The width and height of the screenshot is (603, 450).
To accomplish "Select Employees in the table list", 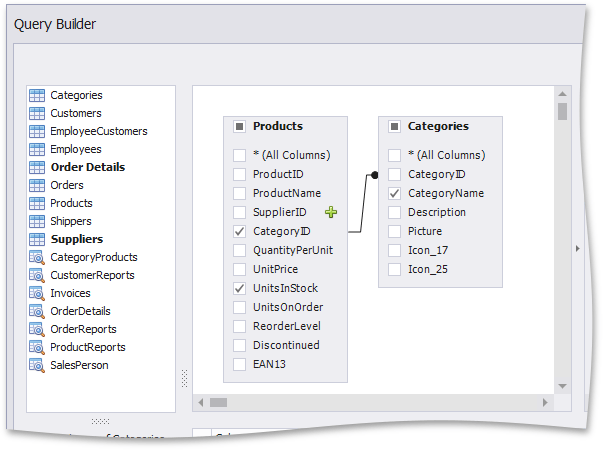I will pyautogui.click(x=75, y=149).
